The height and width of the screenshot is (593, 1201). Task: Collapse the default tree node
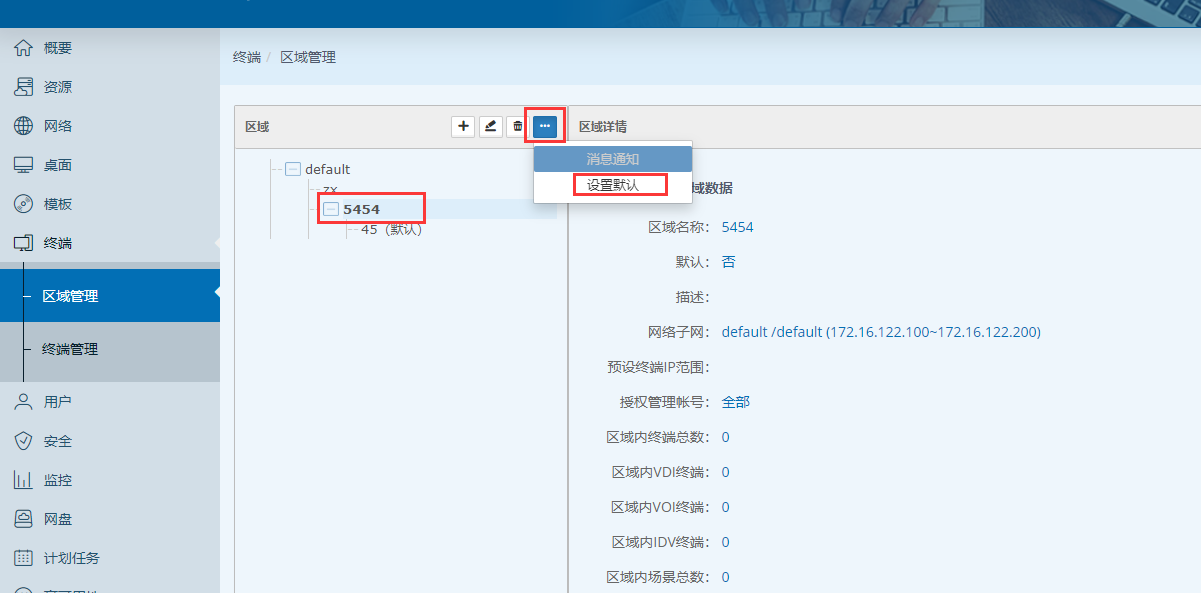point(293,169)
